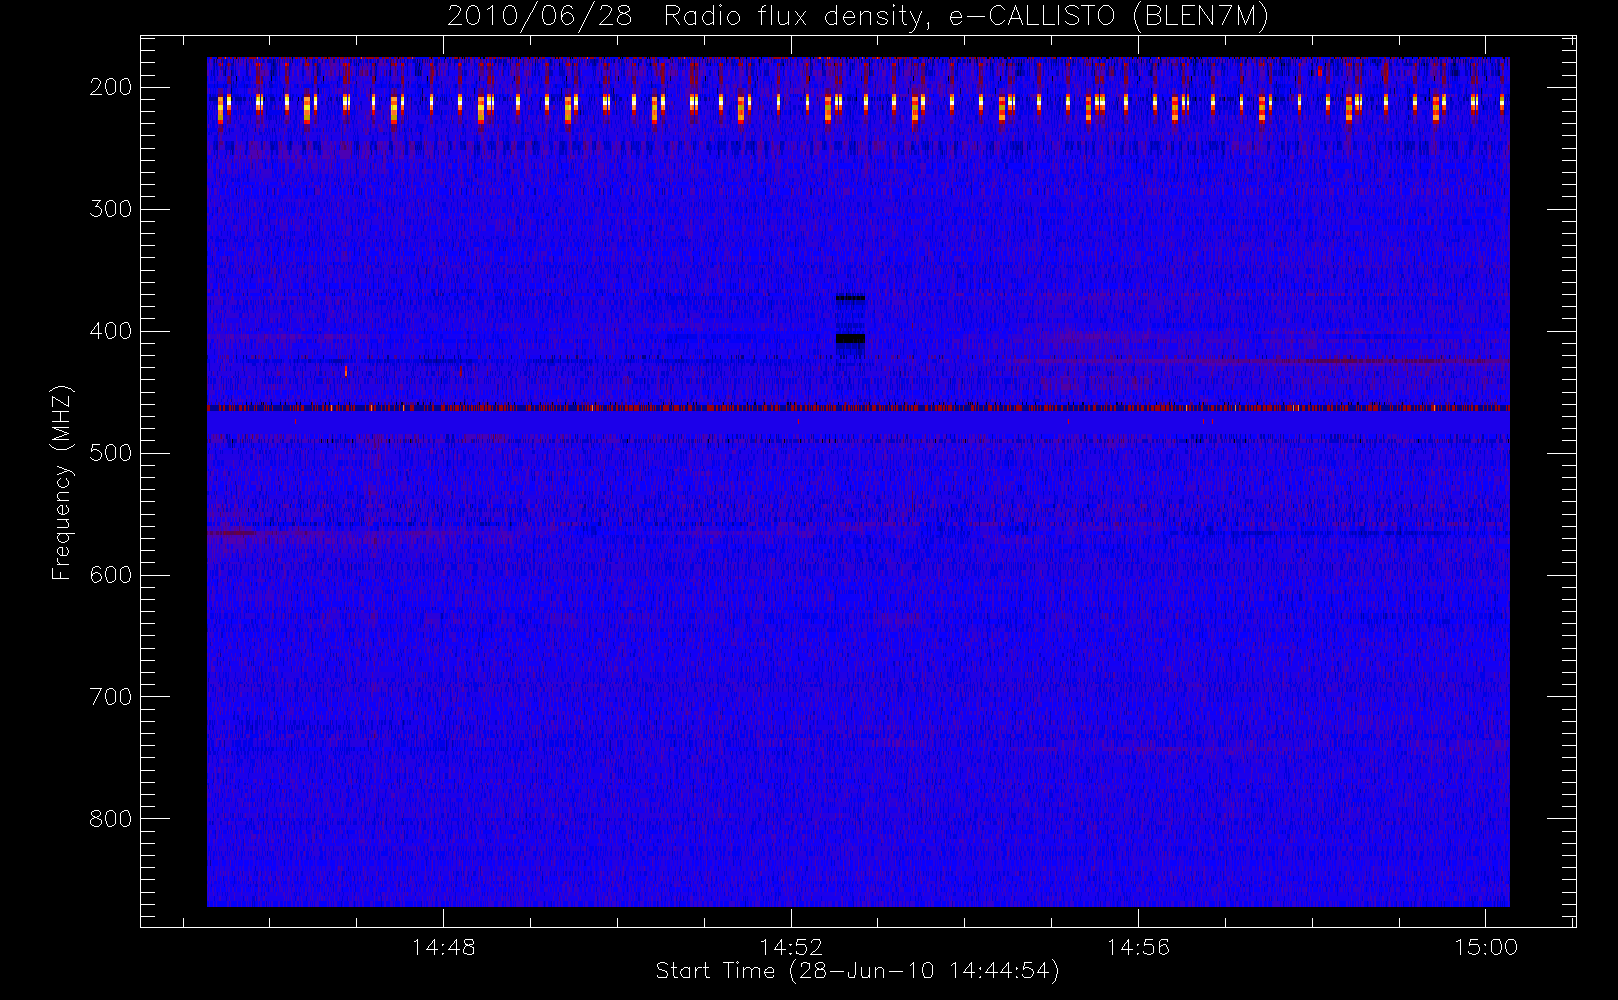Image resolution: width=1618 pixels, height=1000 pixels.
Task: Click the 400 frequency tick label
Action: (111, 331)
